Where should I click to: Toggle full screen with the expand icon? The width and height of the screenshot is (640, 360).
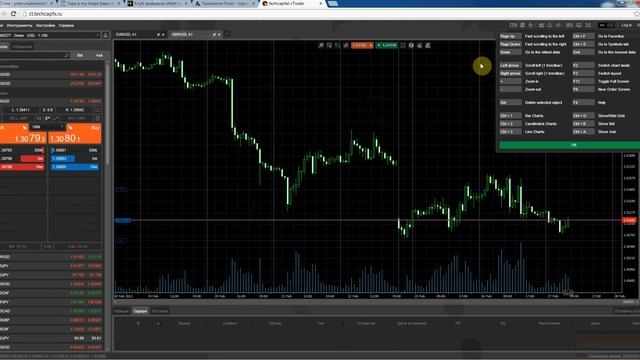[588, 25]
